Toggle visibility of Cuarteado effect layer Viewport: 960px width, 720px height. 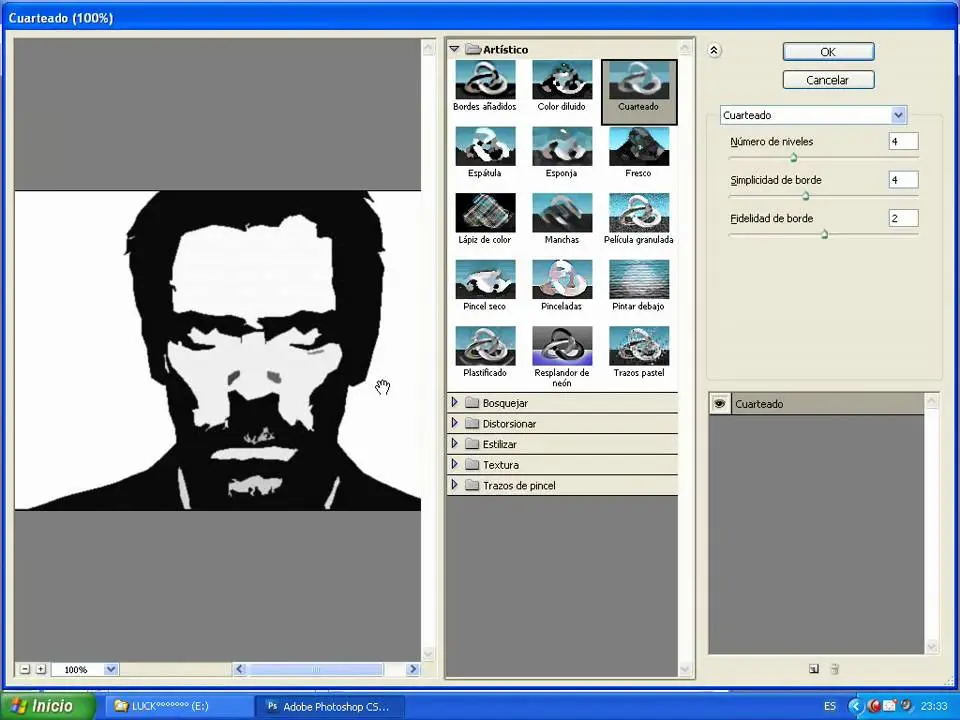pos(719,403)
